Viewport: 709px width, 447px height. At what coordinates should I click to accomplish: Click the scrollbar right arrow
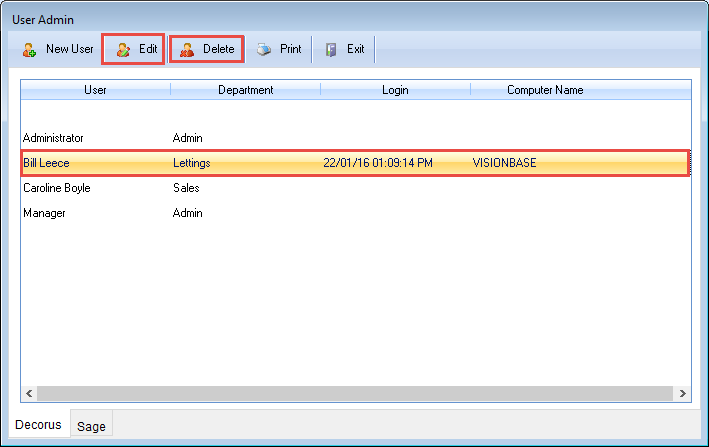pos(682,393)
